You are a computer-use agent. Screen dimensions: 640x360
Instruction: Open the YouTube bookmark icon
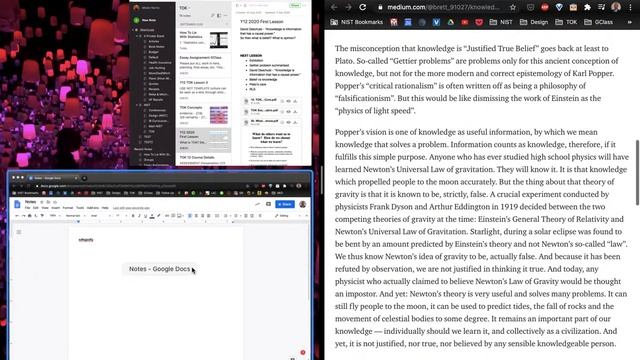[464, 22]
